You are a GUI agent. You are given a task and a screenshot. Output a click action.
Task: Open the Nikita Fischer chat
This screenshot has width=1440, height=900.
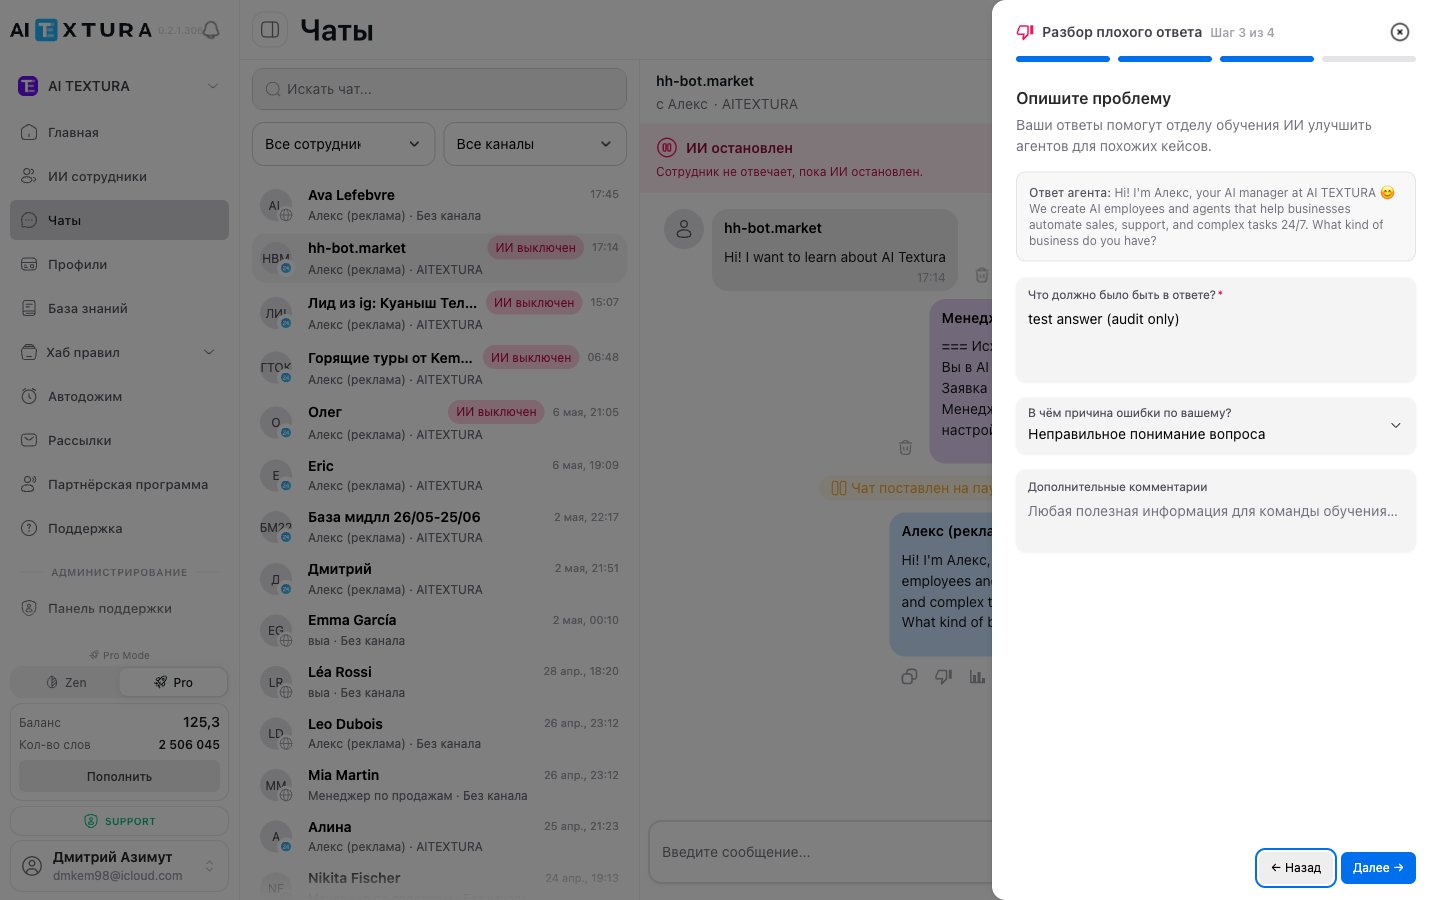click(440, 882)
